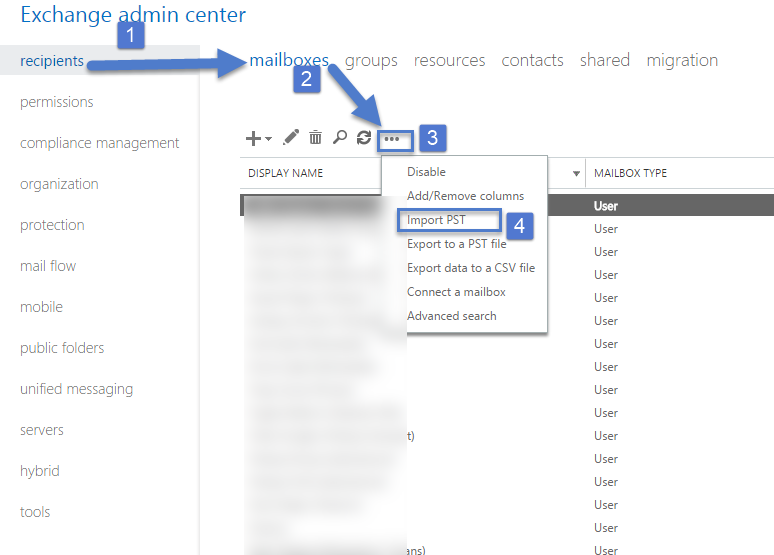Switch to the migration tab
This screenshot has height=555, width=774.
(x=682, y=61)
